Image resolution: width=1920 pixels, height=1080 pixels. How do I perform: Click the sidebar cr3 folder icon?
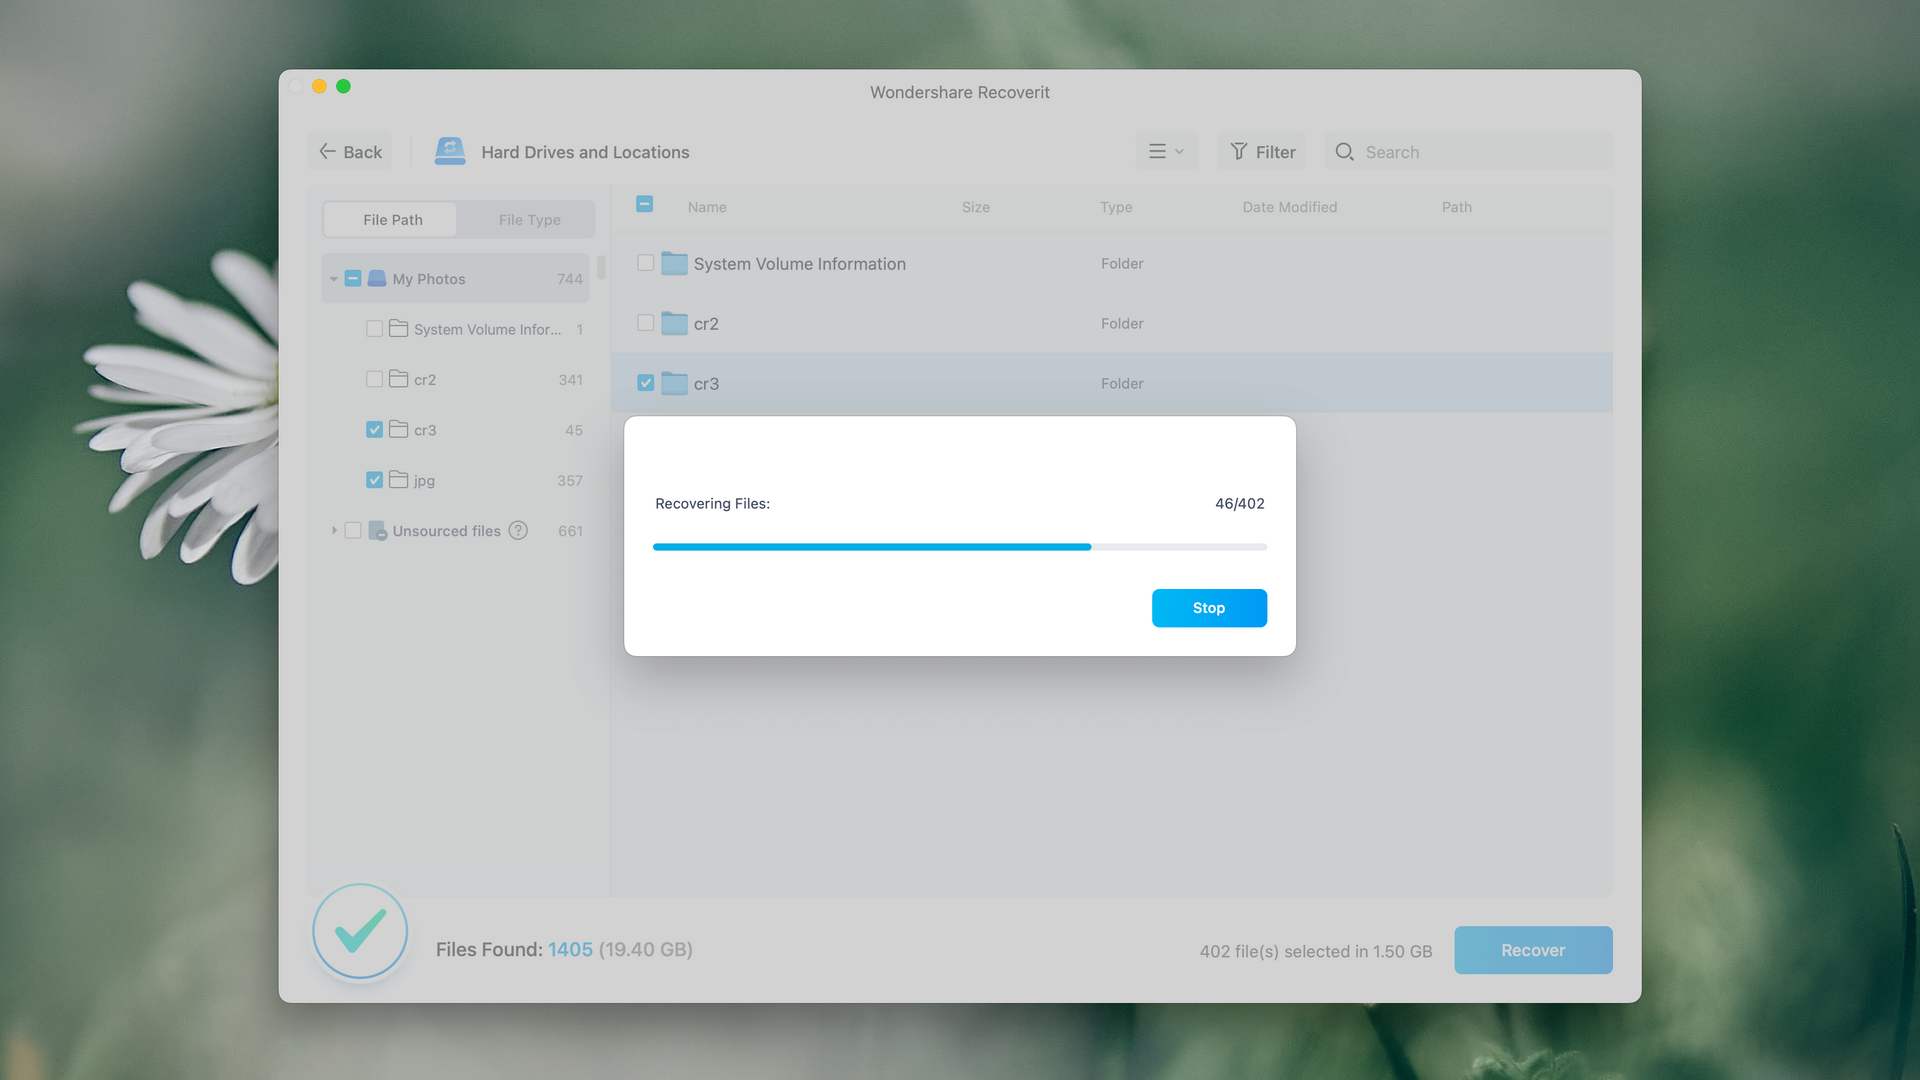(x=398, y=429)
